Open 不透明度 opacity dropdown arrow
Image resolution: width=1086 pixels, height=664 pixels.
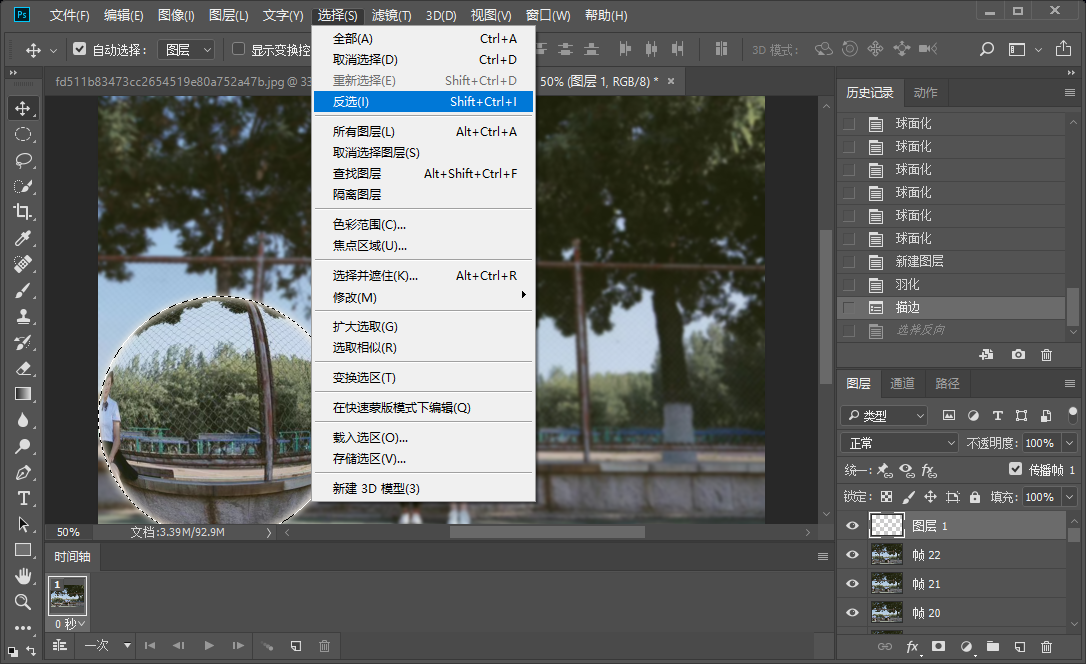(x=1070, y=443)
